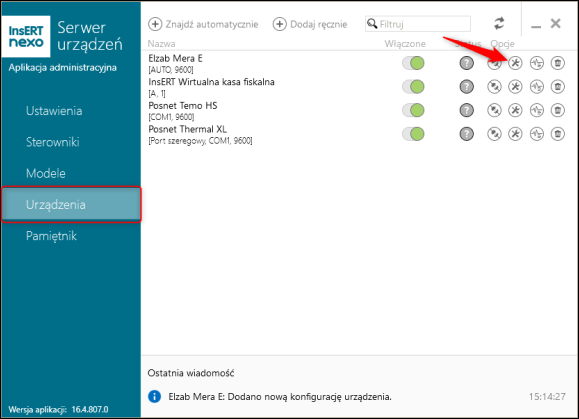The width and height of the screenshot is (579, 419).
Task: Click the status question icon for Posnet Thermal XL
Action: (467, 134)
